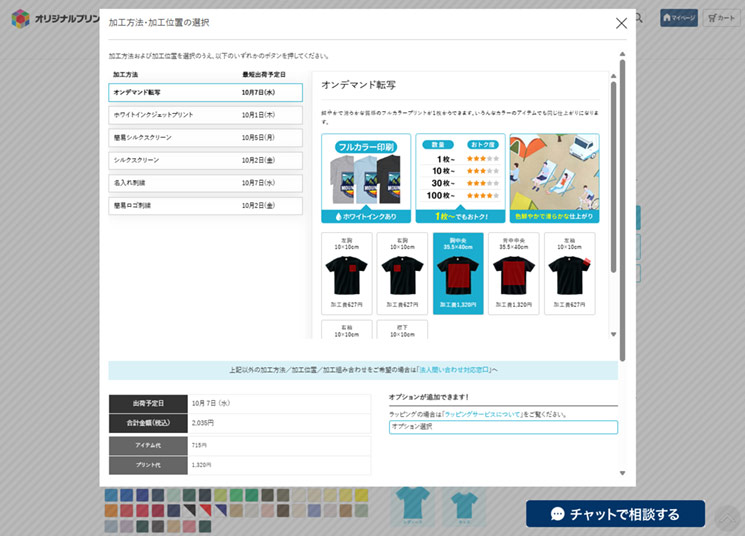Click the dialog scrollbar down arrow
The width and height of the screenshot is (745, 536).
pos(622,473)
